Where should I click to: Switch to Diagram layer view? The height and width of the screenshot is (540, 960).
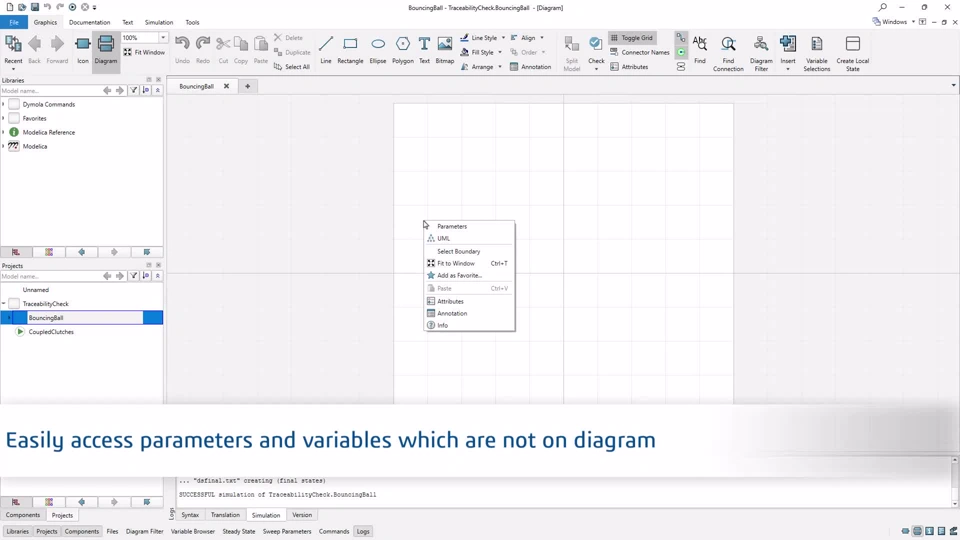[x=105, y=51]
